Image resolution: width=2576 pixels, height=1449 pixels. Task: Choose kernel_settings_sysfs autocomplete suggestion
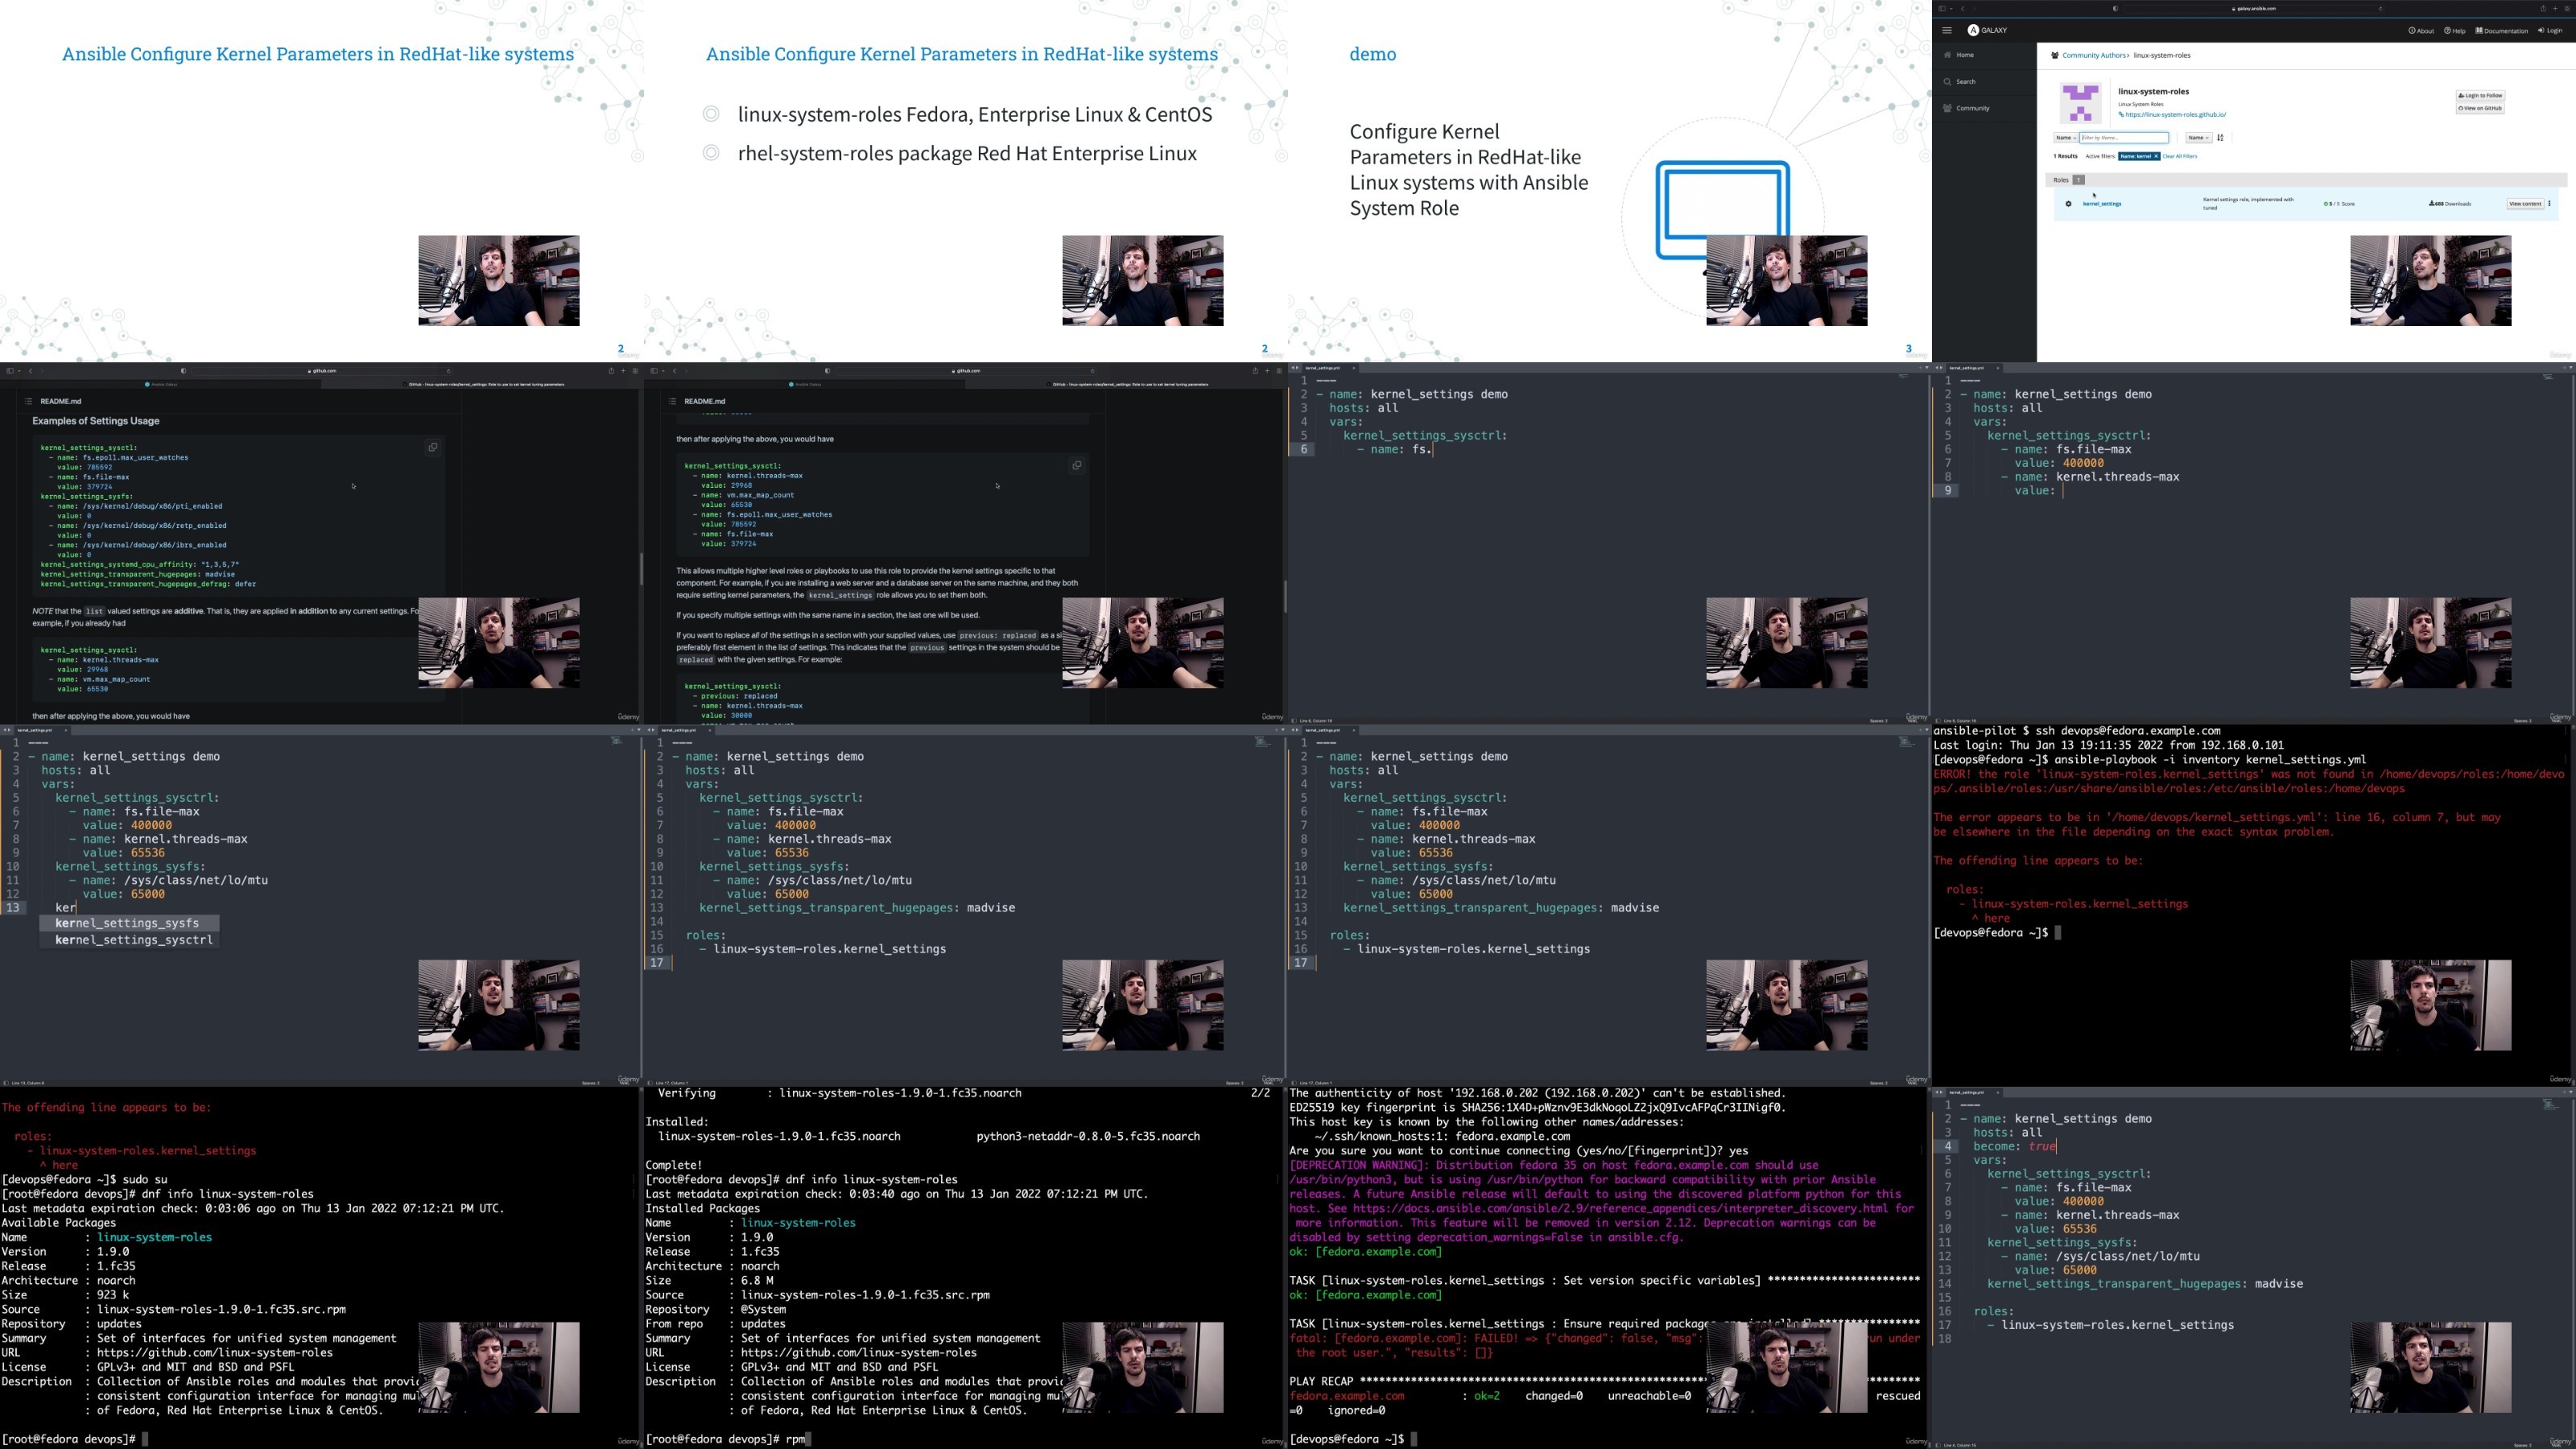pyautogui.click(x=128, y=924)
